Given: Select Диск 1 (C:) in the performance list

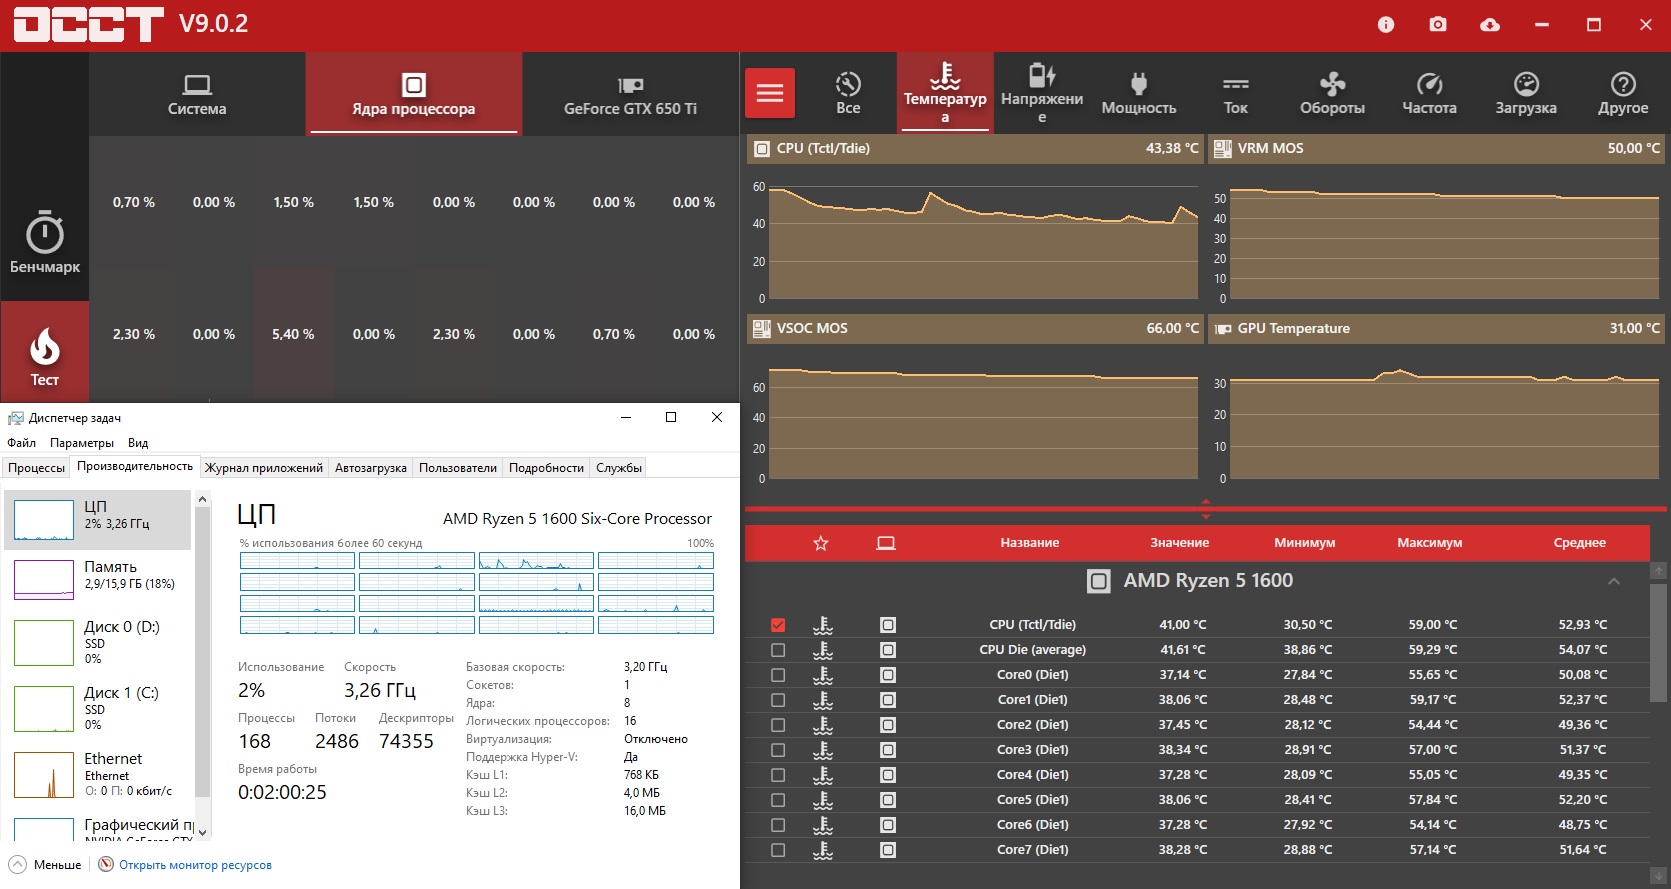Looking at the screenshot, I should 98,708.
